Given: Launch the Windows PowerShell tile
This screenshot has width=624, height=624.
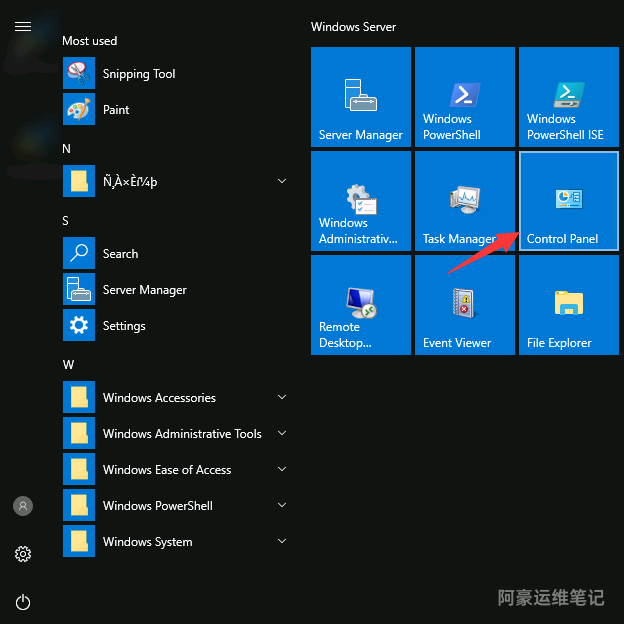Looking at the screenshot, I should [464, 97].
